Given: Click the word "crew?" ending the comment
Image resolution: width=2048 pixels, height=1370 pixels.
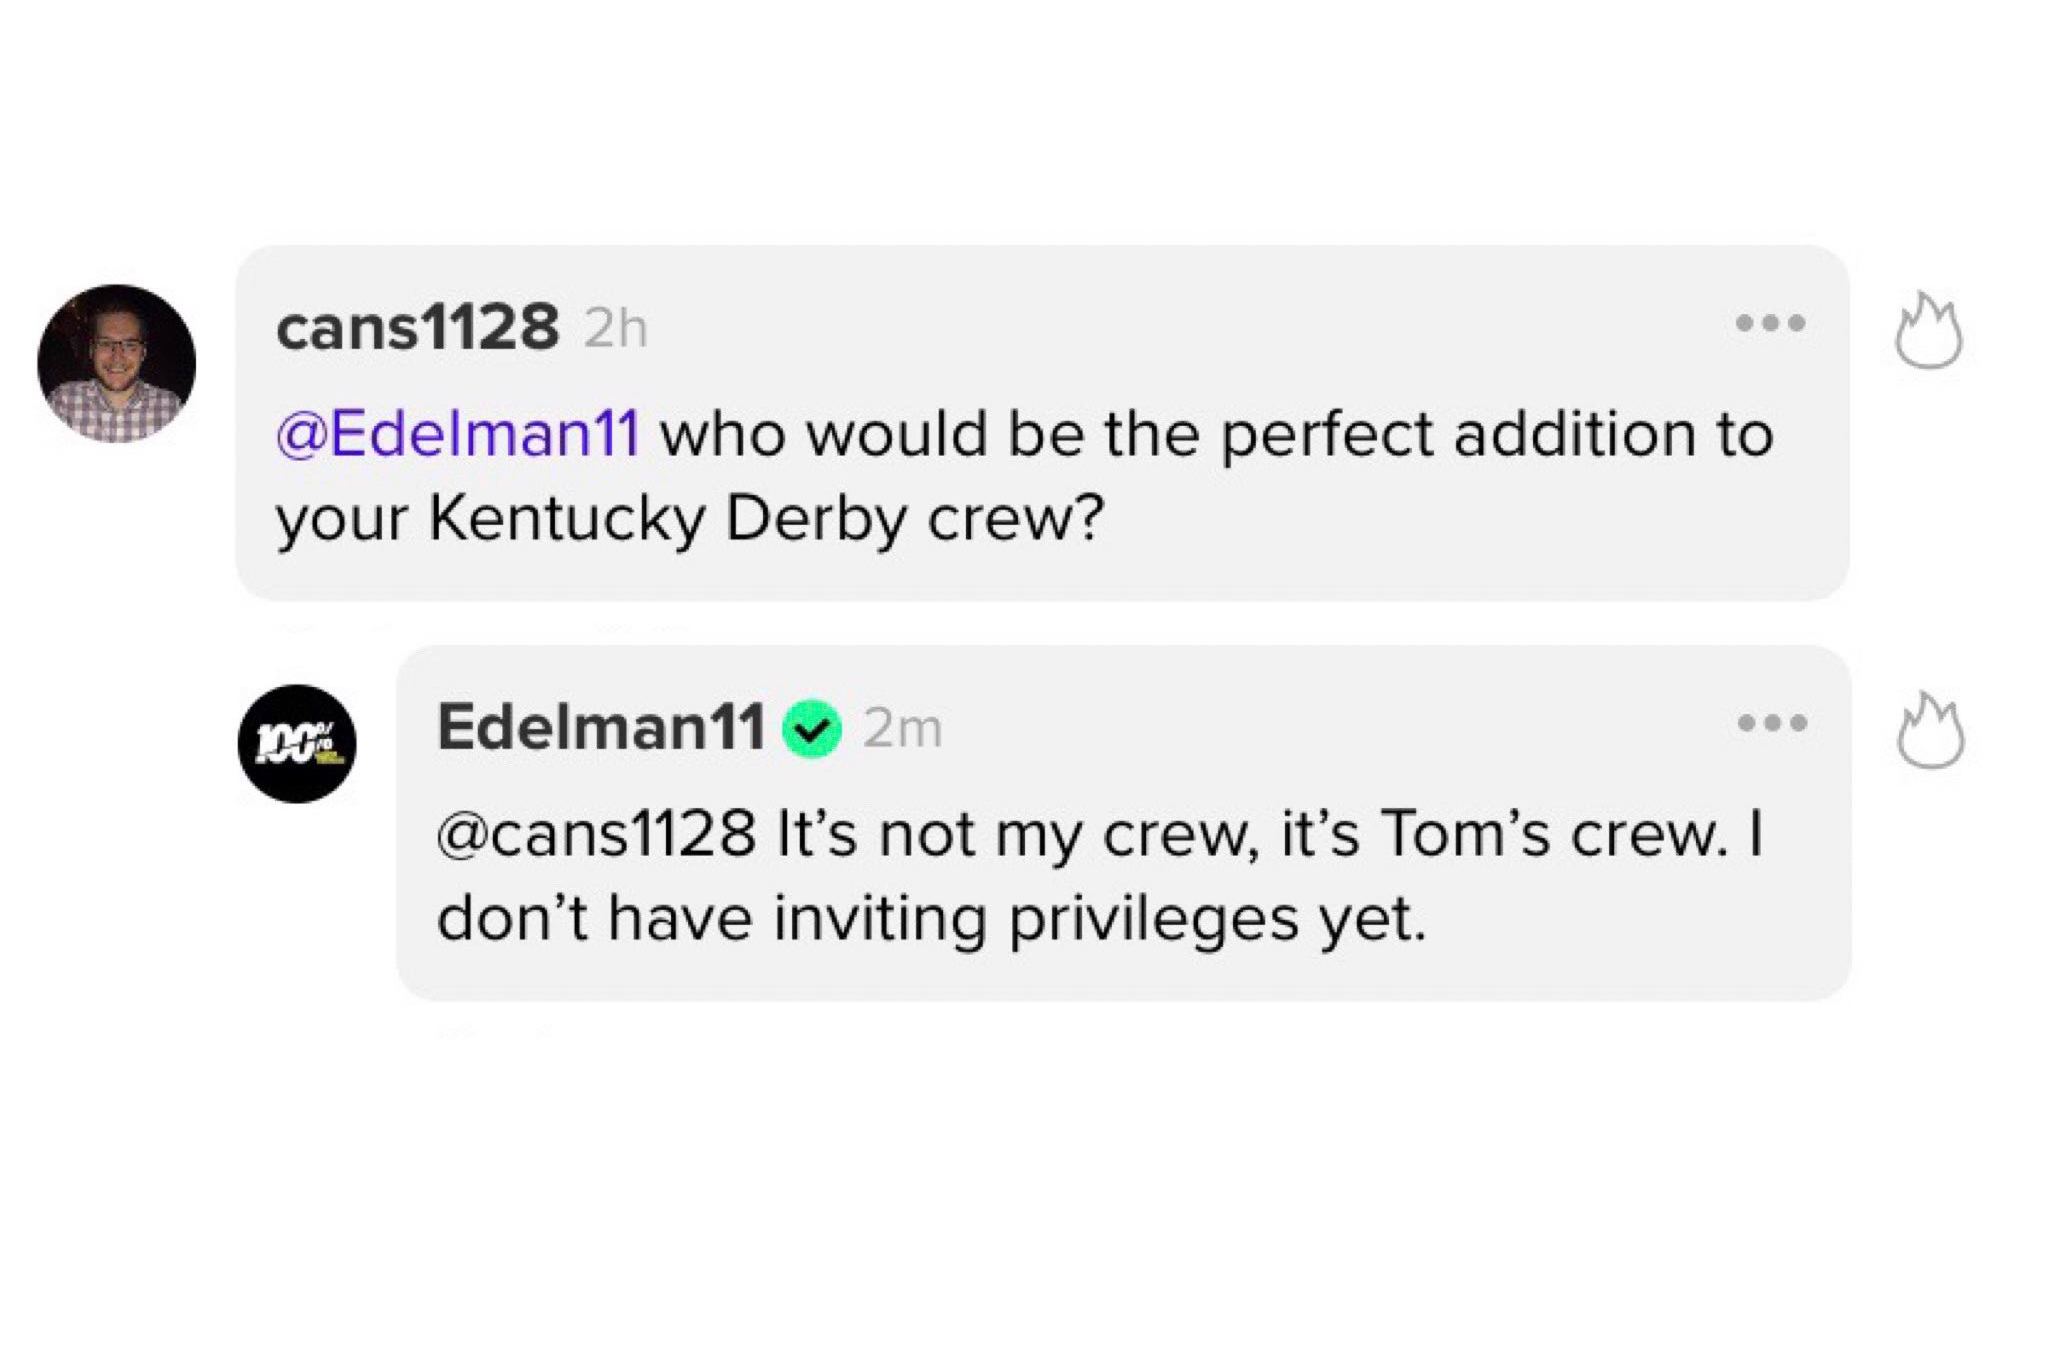Looking at the screenshot, I should pyautogui.click(x=1015, y=518).
